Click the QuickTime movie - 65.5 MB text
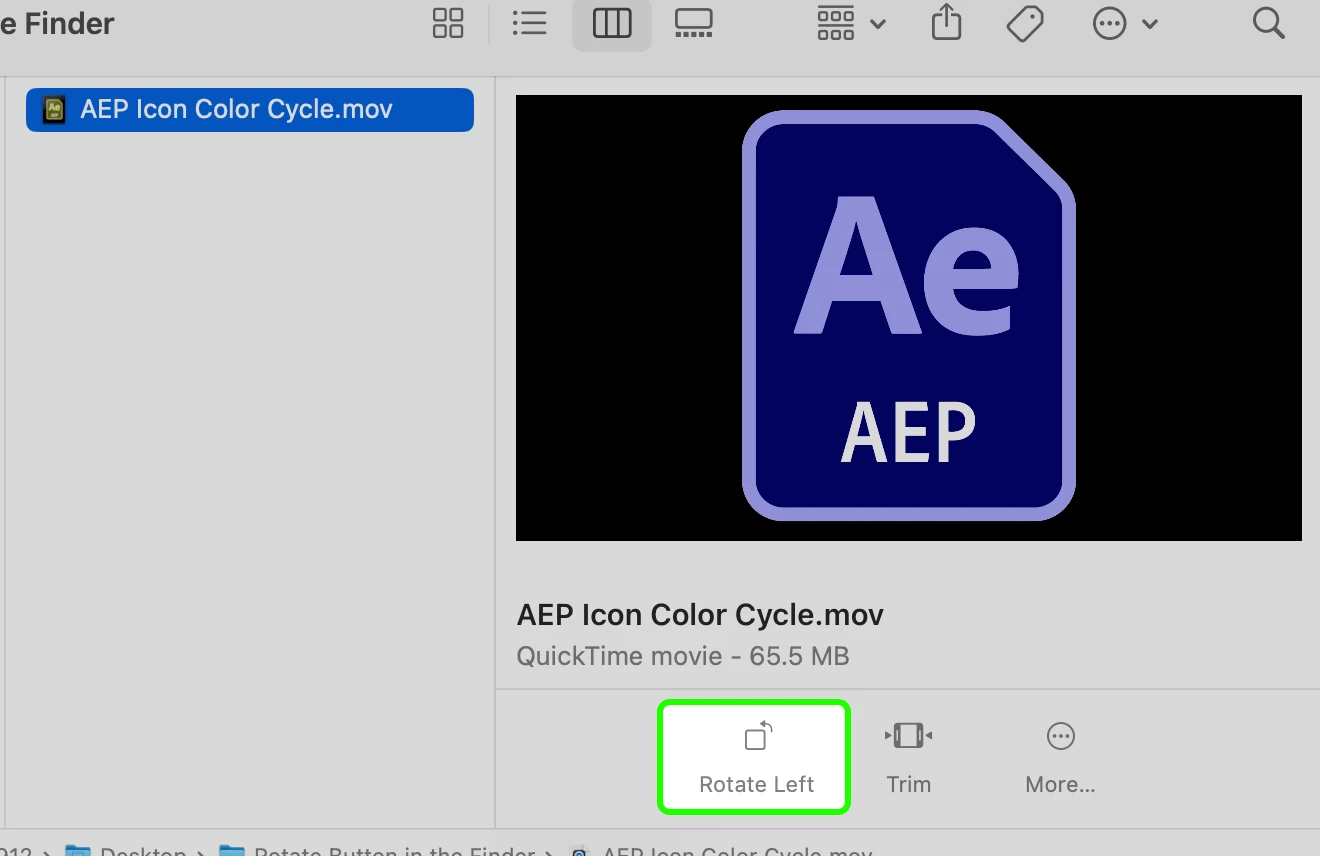 (x=683, y=656)
